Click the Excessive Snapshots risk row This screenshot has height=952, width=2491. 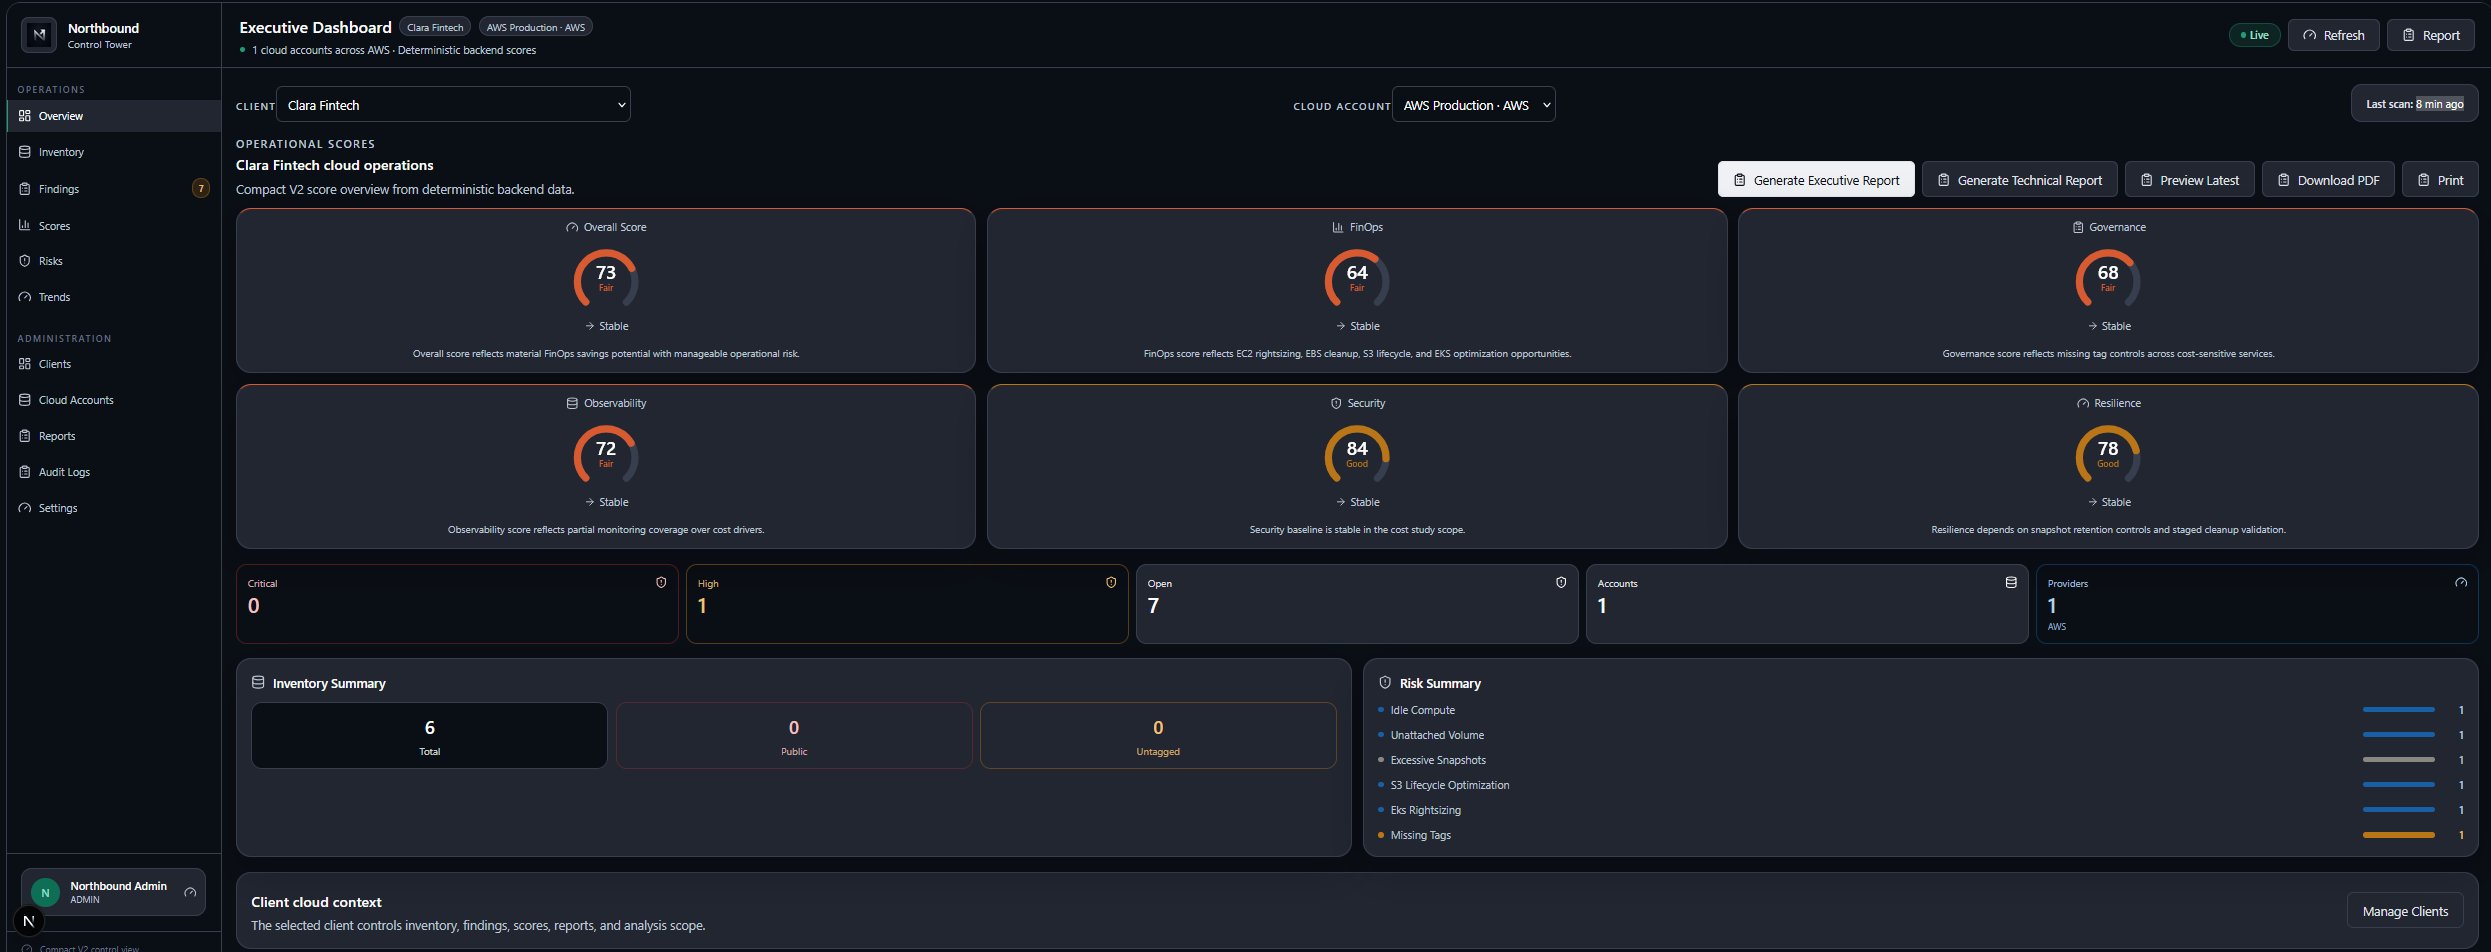point(1920,760)
